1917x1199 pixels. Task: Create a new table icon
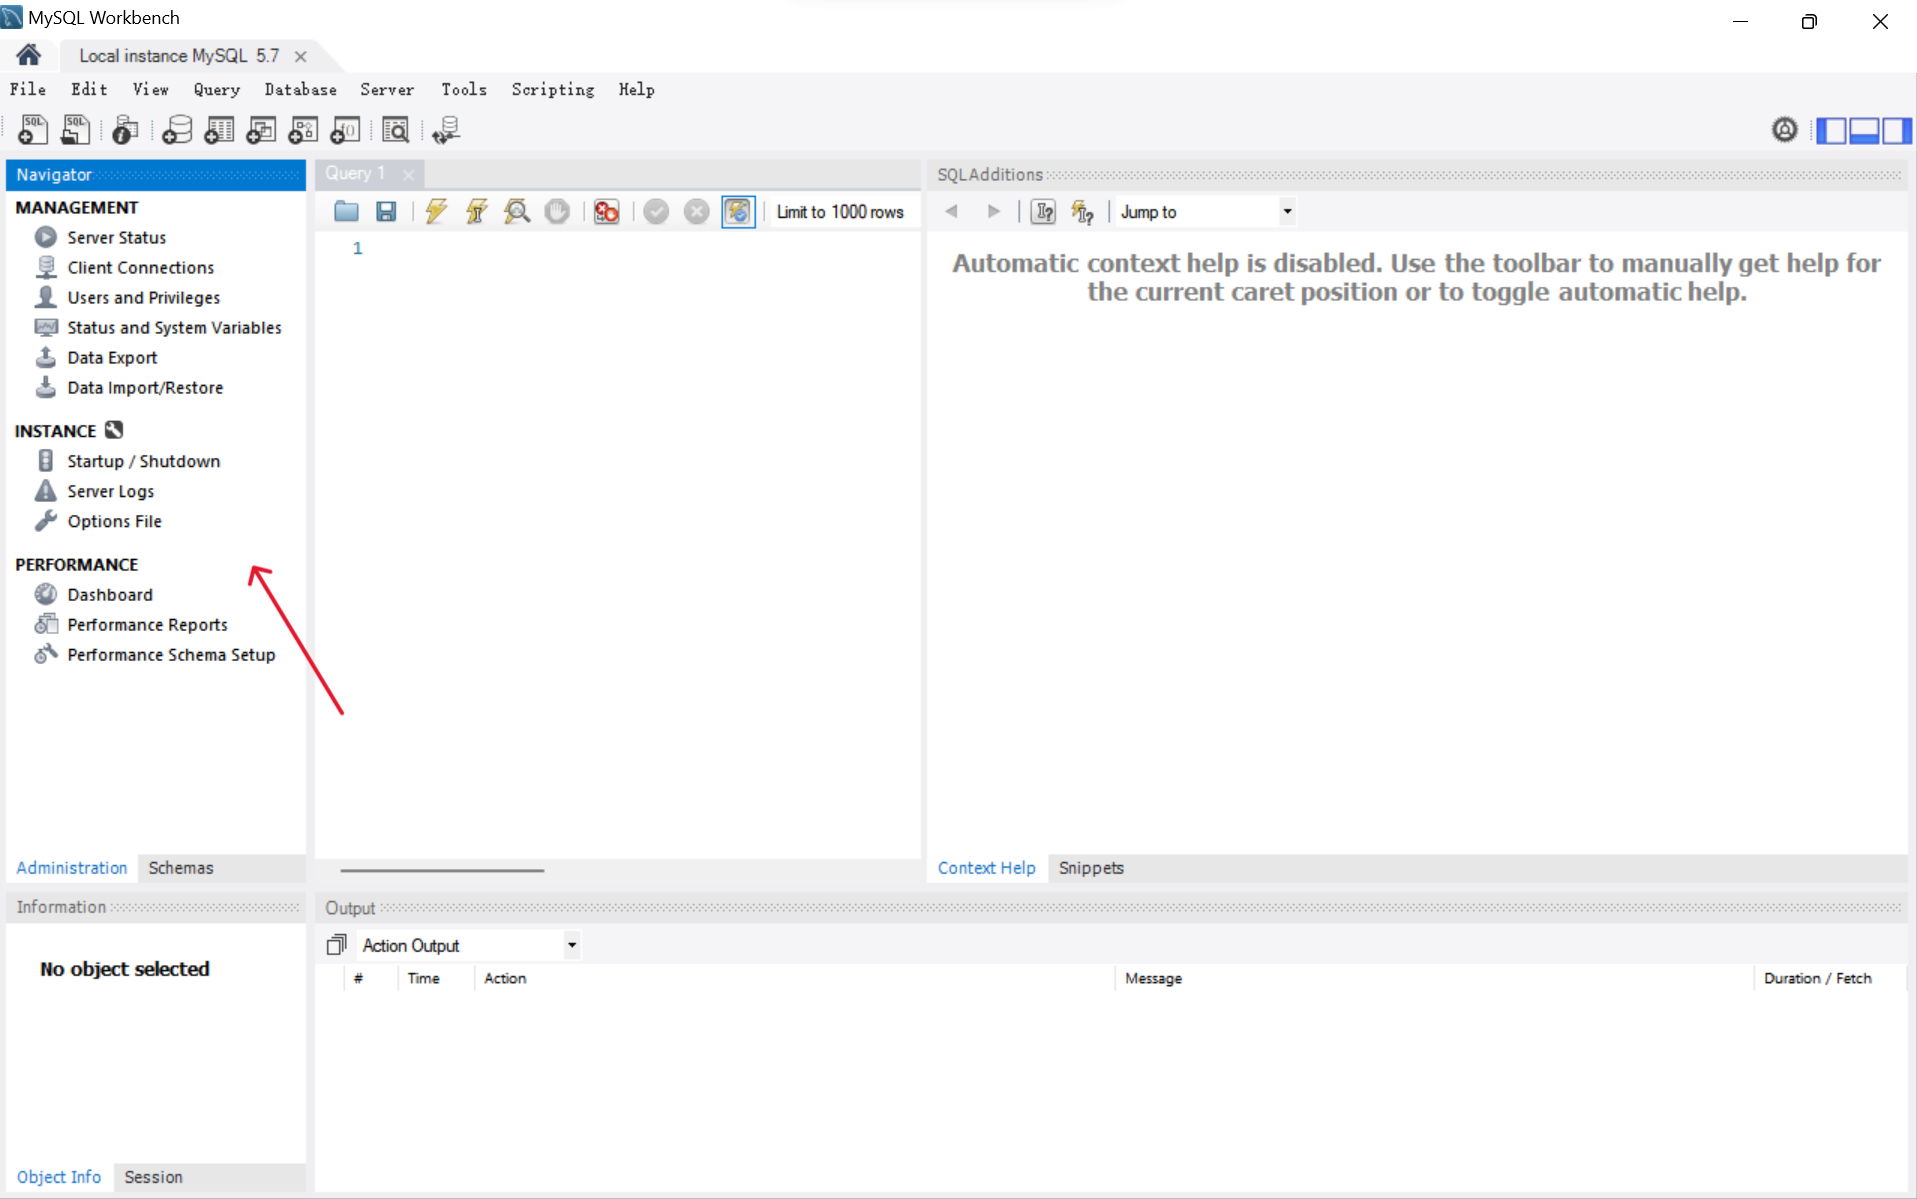pyautogui.click(x=219, y=130)
